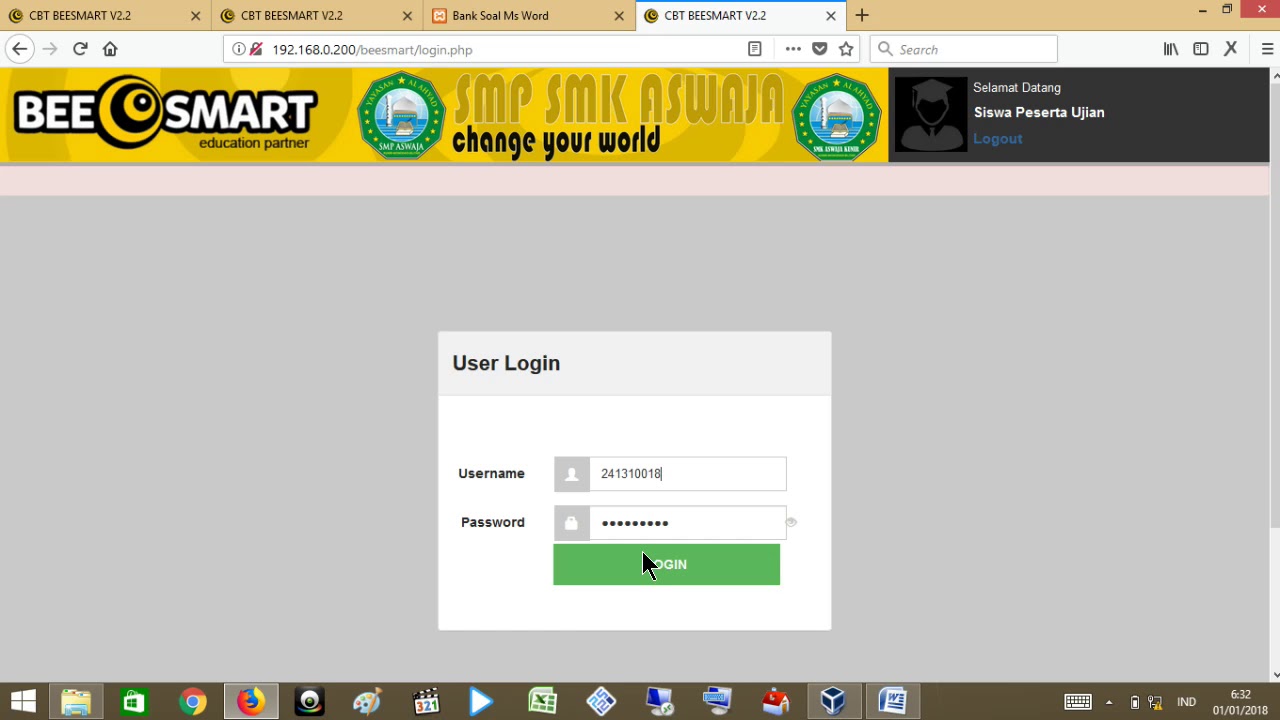The height and width of the screenshot is (720, 1280).
Task: Click the SMP ASWAJA emblem in banner
Action: [400, 116]
